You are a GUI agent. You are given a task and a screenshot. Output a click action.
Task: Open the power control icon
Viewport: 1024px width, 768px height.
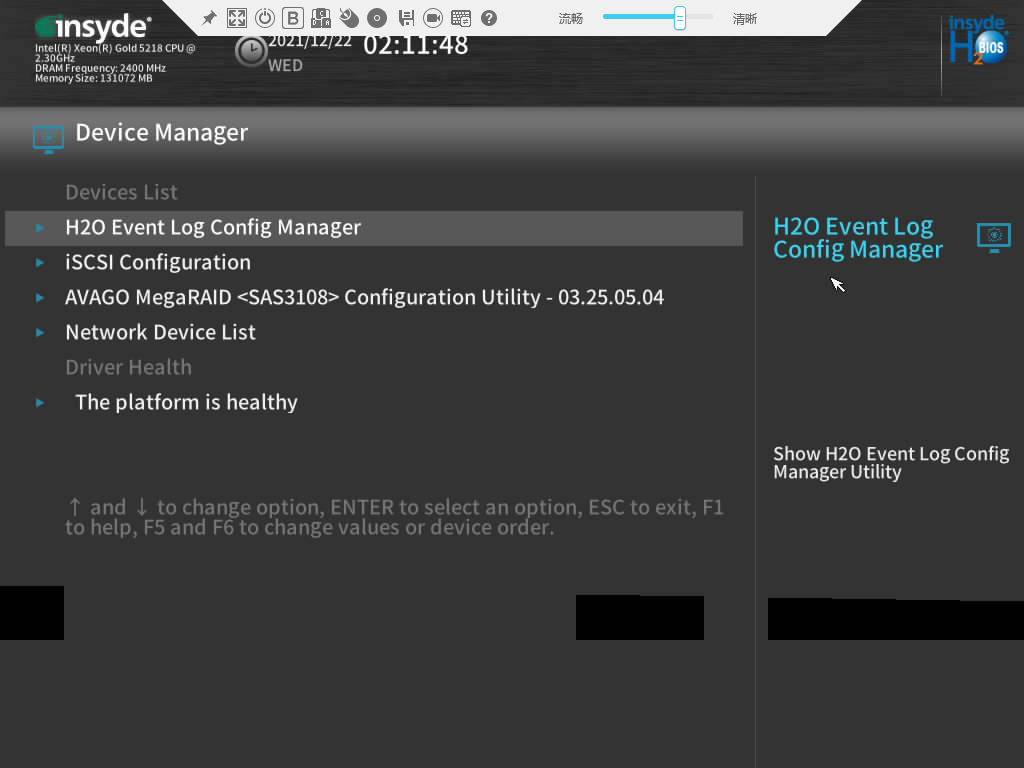coord(265,18)
